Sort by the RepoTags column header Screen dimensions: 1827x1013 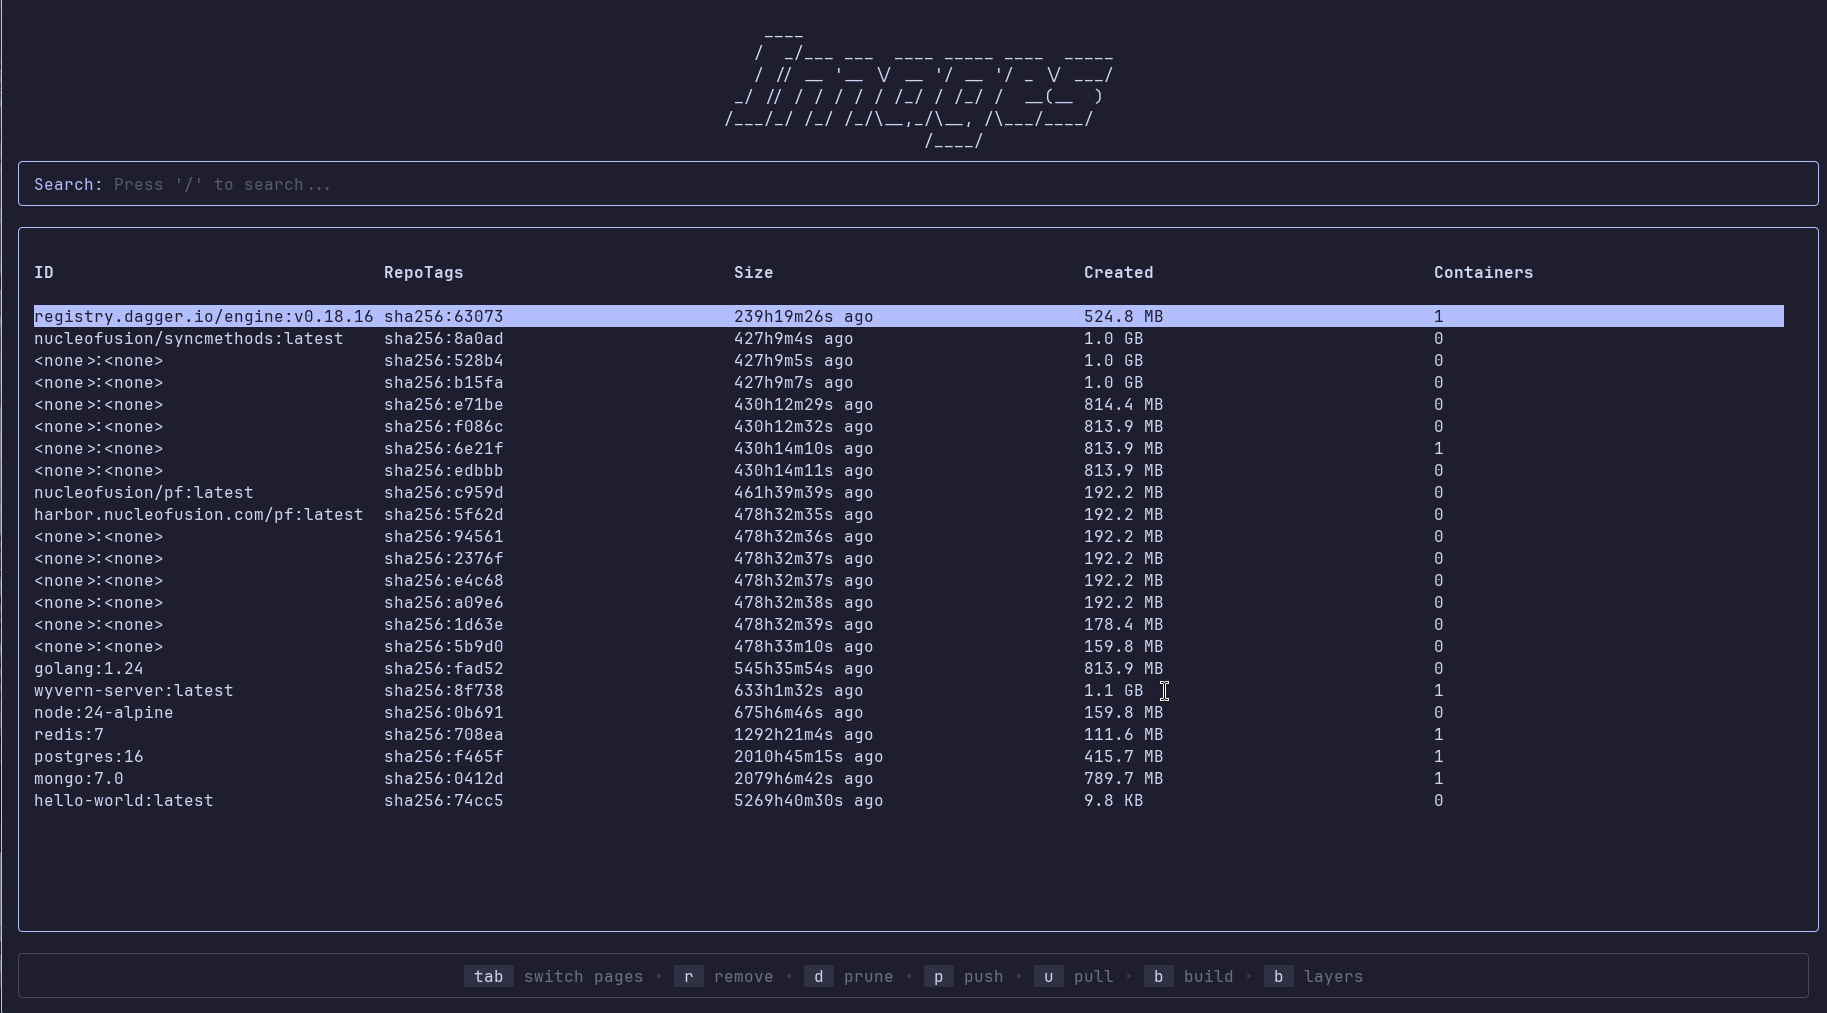click(x=423, y=272)
